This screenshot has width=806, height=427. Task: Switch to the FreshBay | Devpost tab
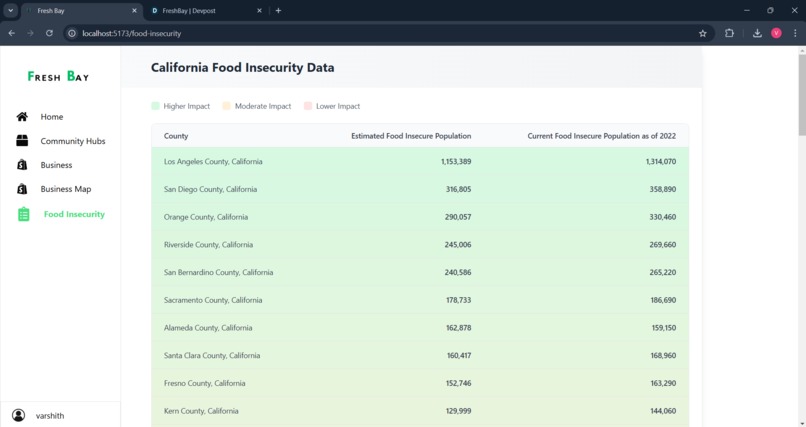206,10
